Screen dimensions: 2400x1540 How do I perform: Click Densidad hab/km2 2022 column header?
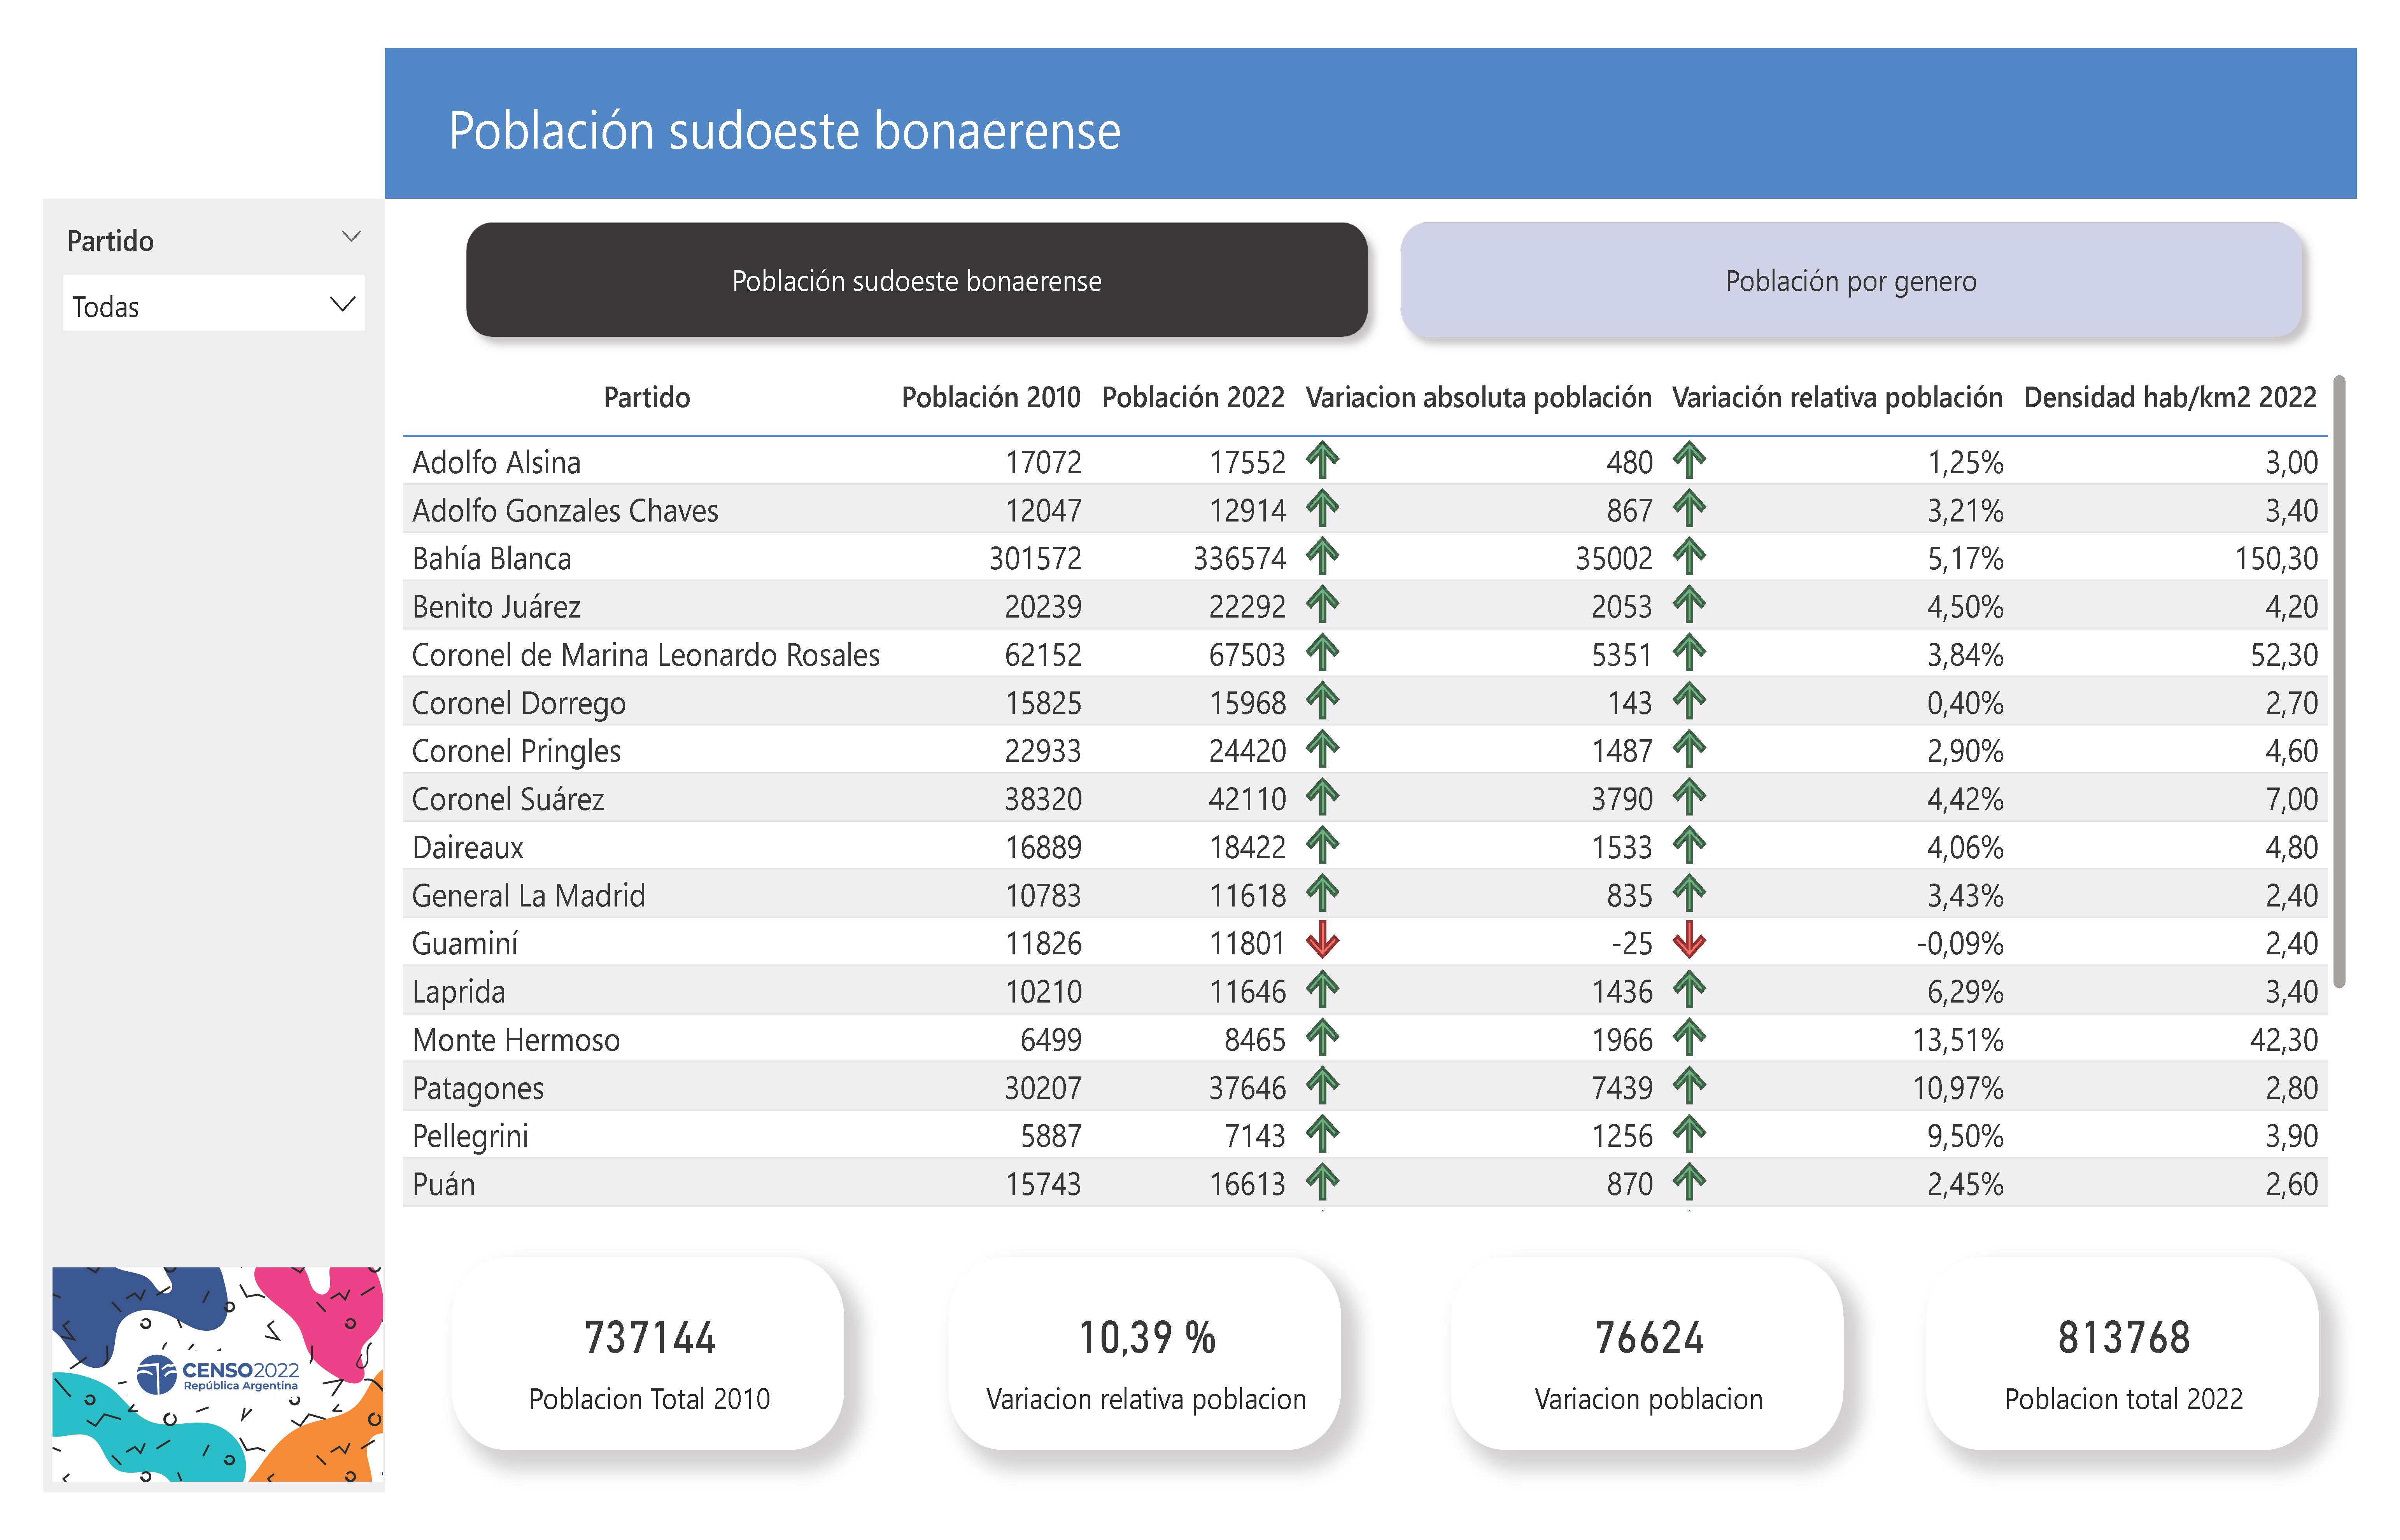2170,397
